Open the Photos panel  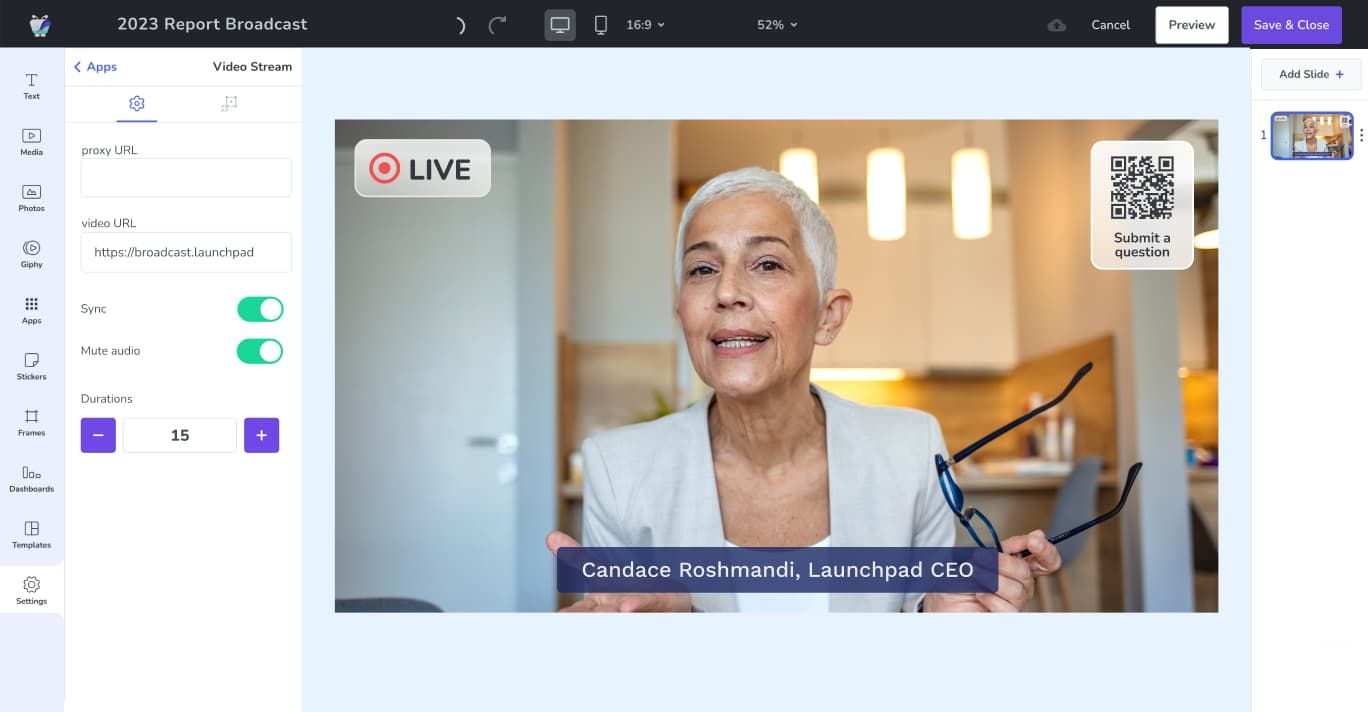[32, 198]
